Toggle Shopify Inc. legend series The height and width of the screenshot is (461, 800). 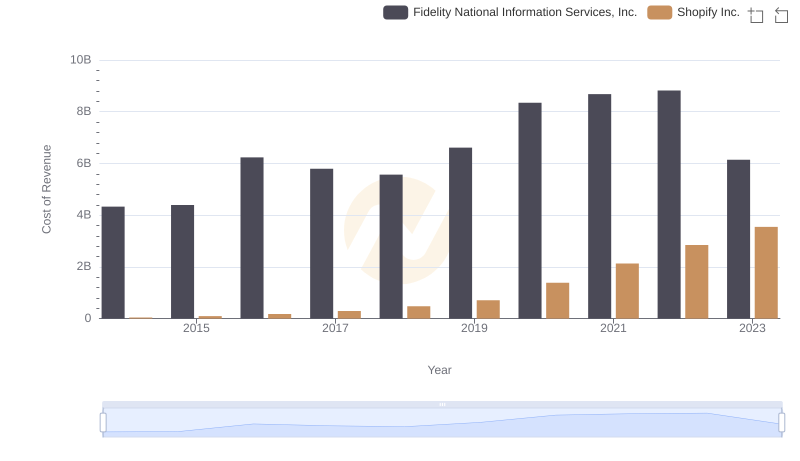(693, 12)
